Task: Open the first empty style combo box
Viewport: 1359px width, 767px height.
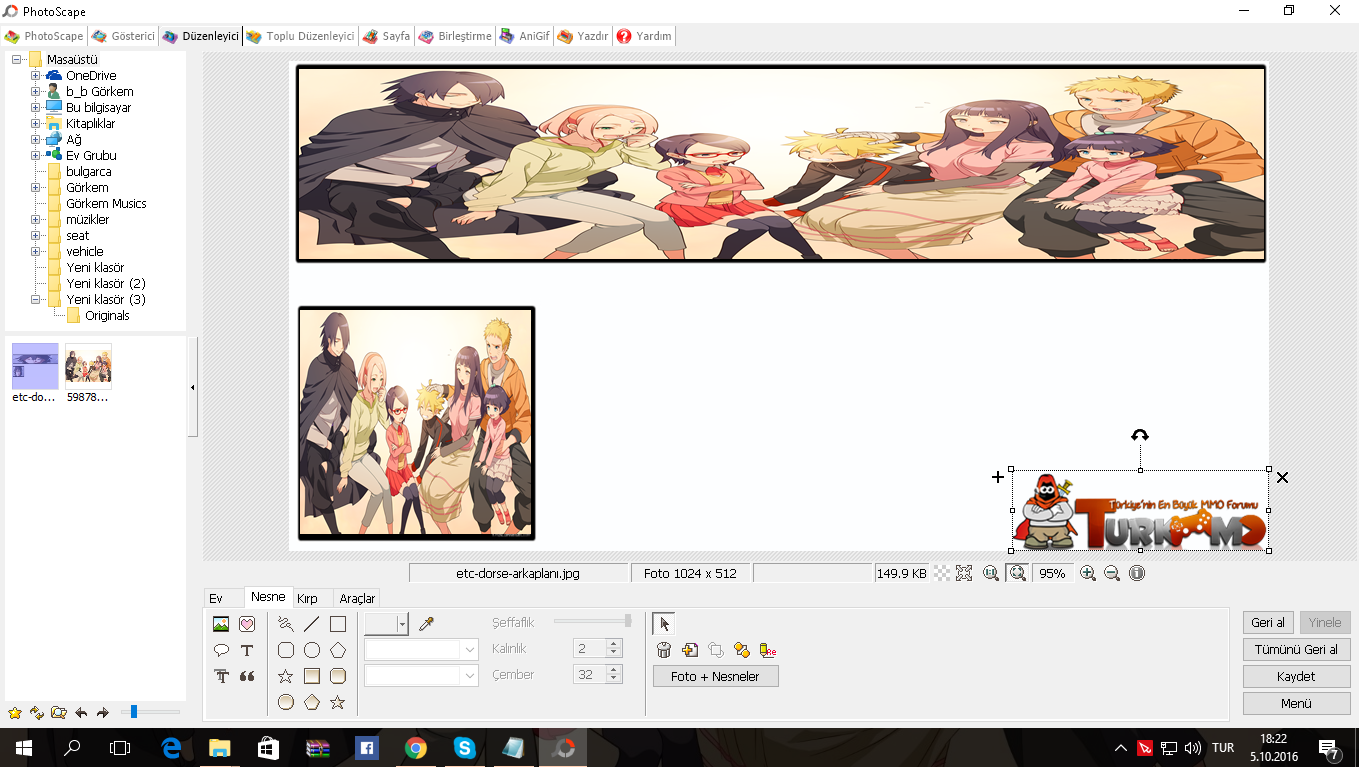Action: tap(422, 650)
